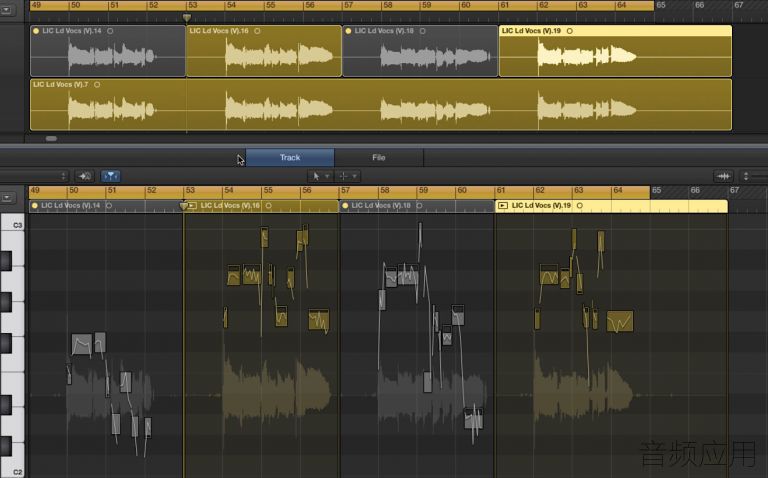This screenshot has width=768, height=478.
Task: Select the tall gold note near bar 63 top
Action: (574, 239)
